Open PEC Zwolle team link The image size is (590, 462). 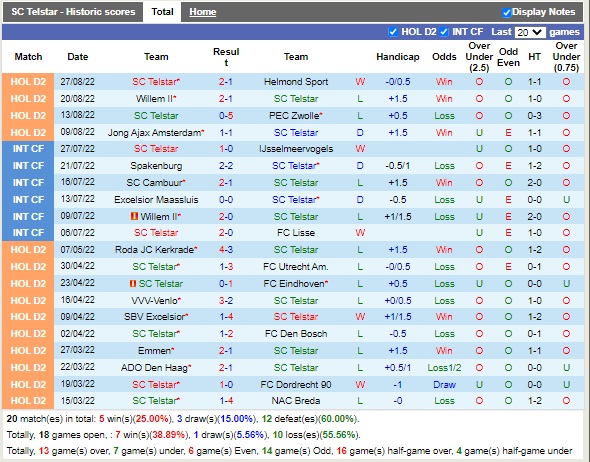294,116
